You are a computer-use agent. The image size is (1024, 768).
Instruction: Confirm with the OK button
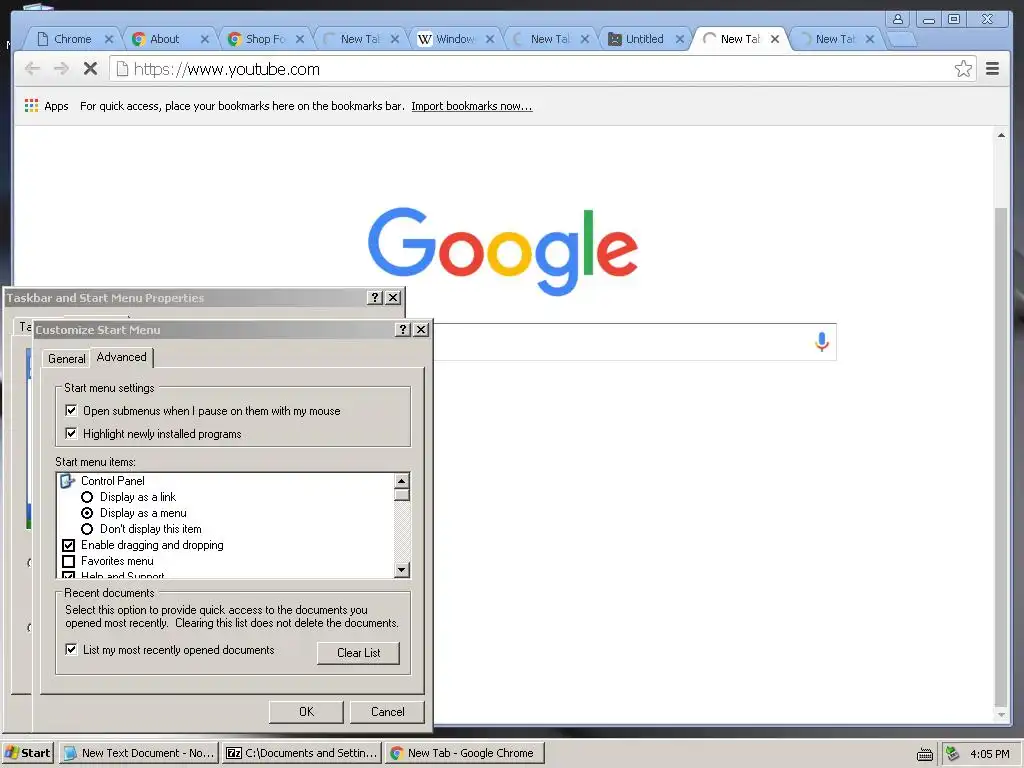(x=306, y=711)
